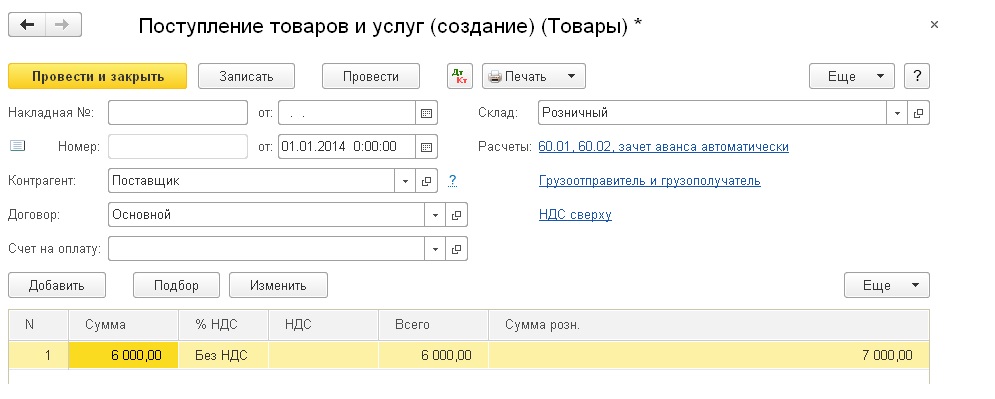Focus Накладная № input field
The height and width of the screenshot is (399, 995).
(x=178, y=113)
